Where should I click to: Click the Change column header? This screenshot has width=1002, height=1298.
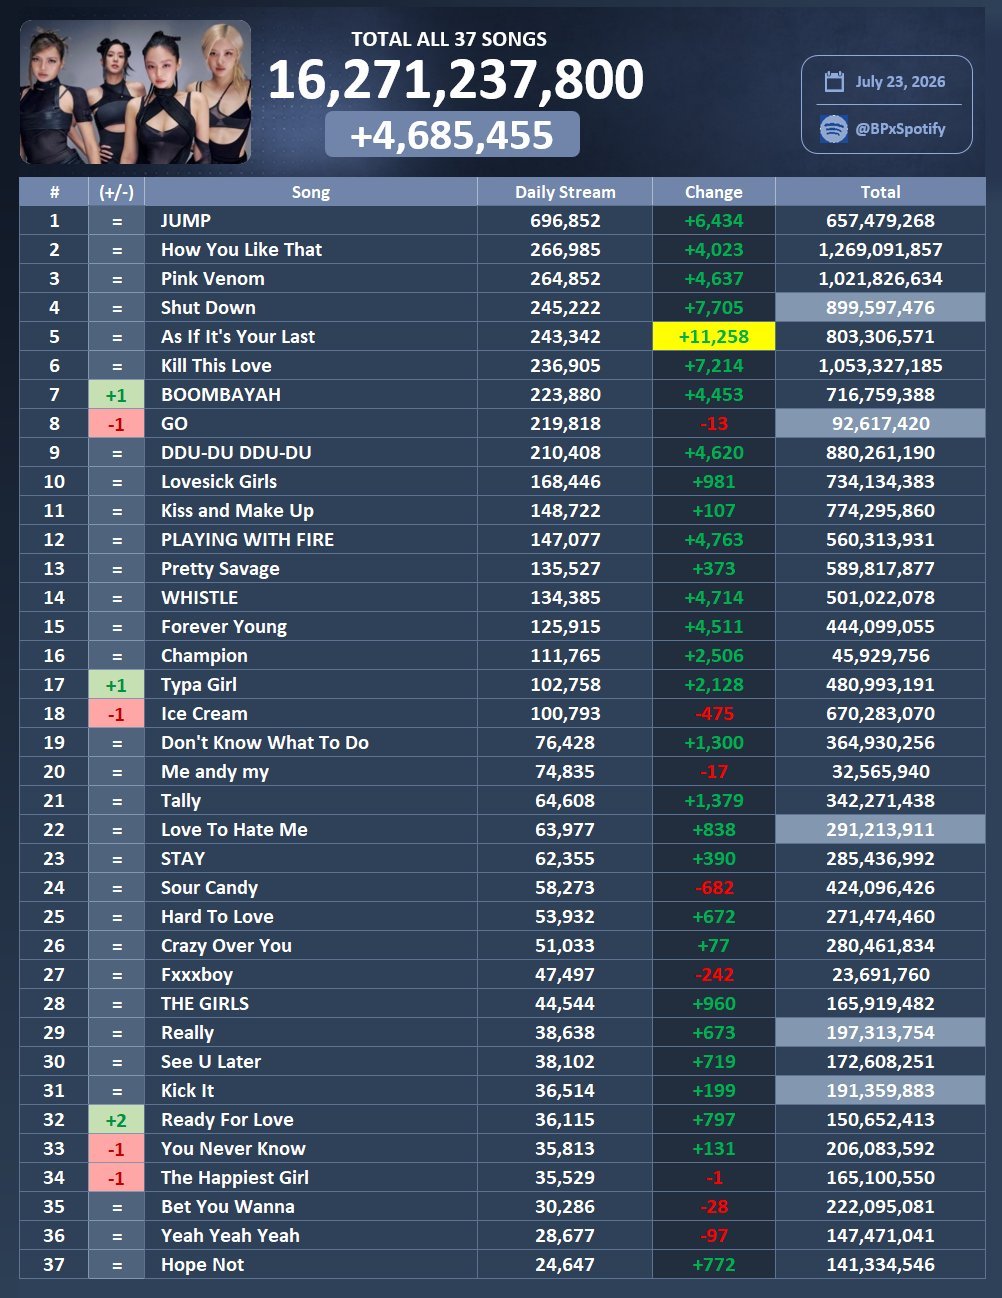click(x=714, y=192)
